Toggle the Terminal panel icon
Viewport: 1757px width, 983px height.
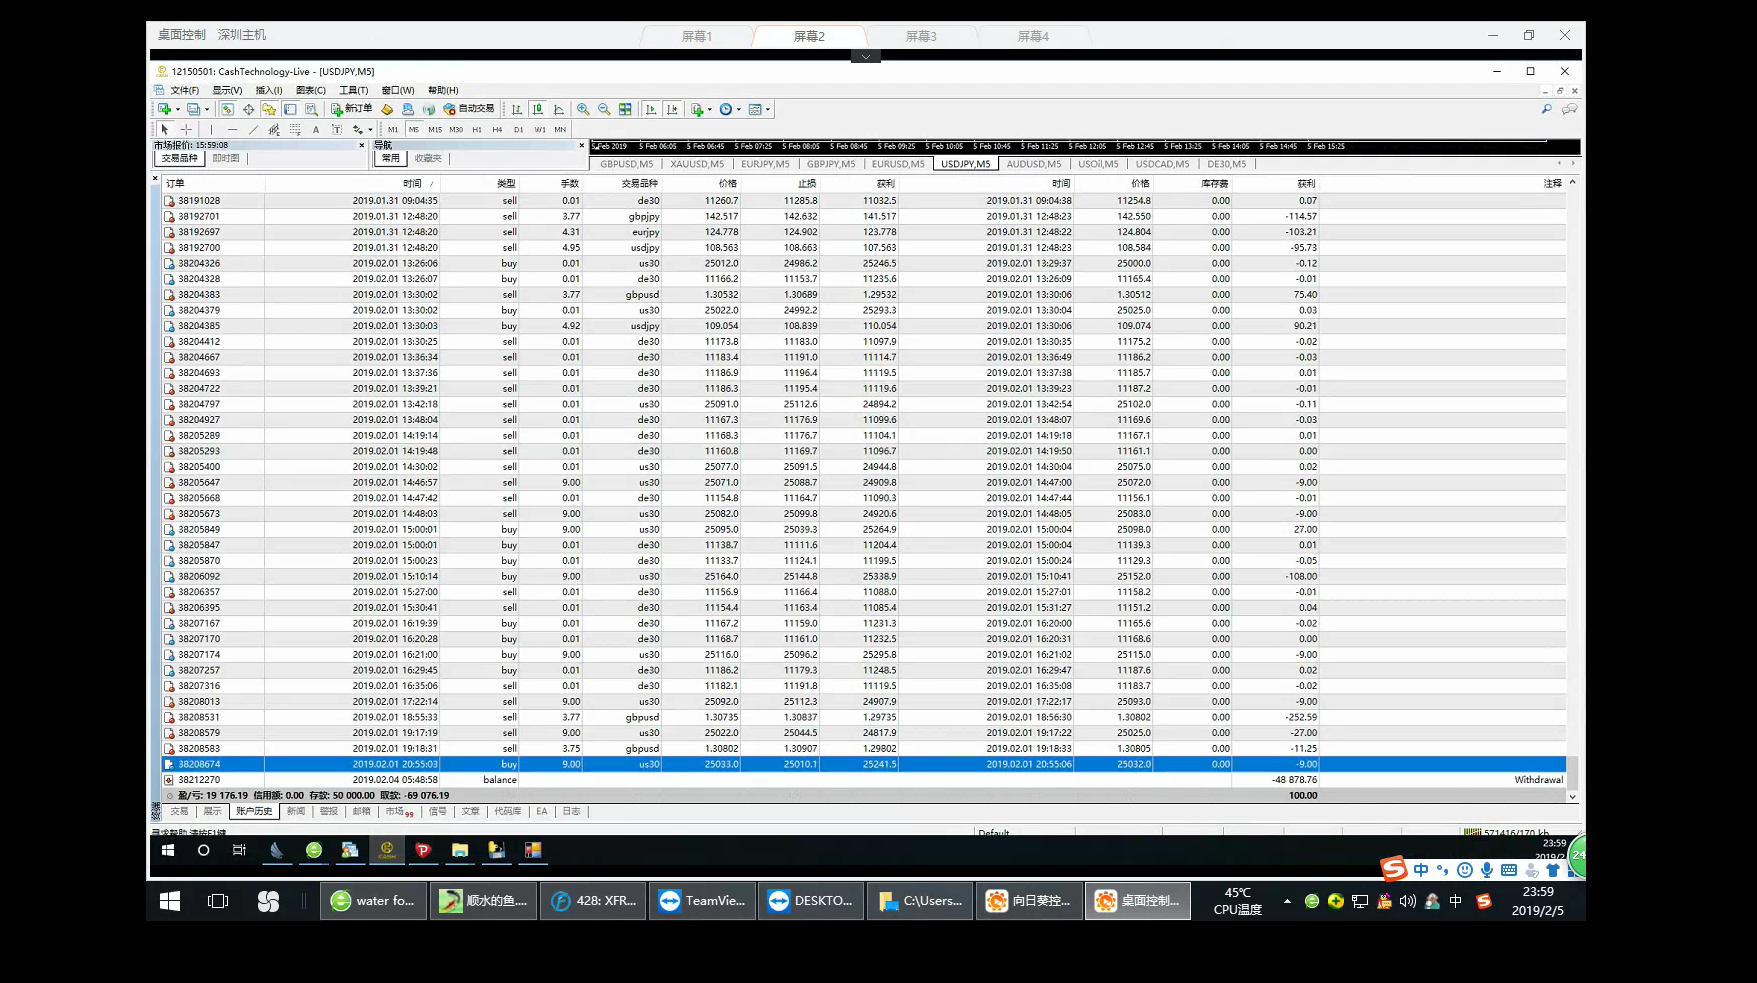click(x=290, y=109)
